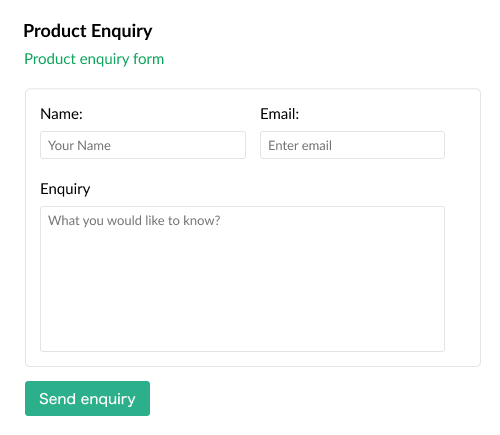
Task: Click the "What you would like to know?" placeholder
Action: point(134,221)
